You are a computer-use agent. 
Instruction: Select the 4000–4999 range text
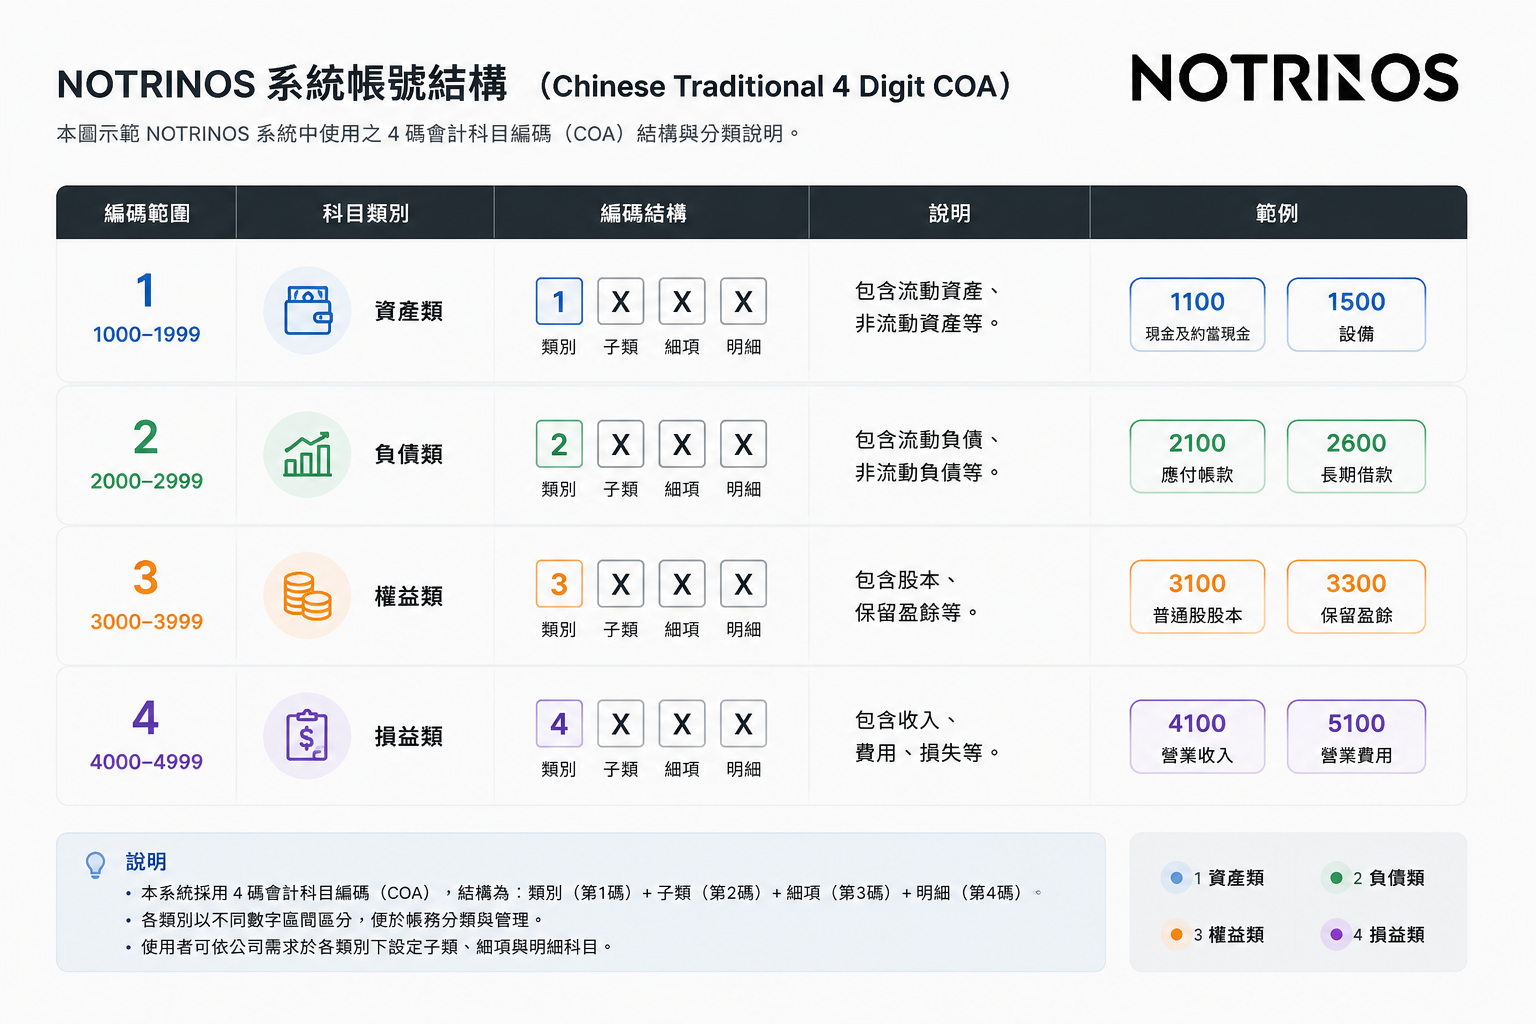(147, 761)
